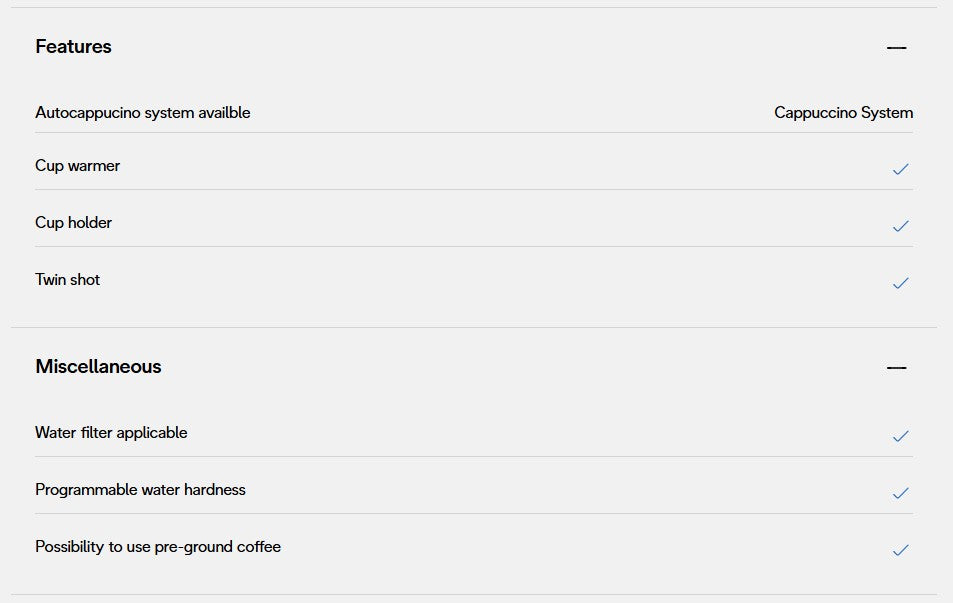Select the Cappuccino System value text
This screenshot has width=953, height=603.
843,113
